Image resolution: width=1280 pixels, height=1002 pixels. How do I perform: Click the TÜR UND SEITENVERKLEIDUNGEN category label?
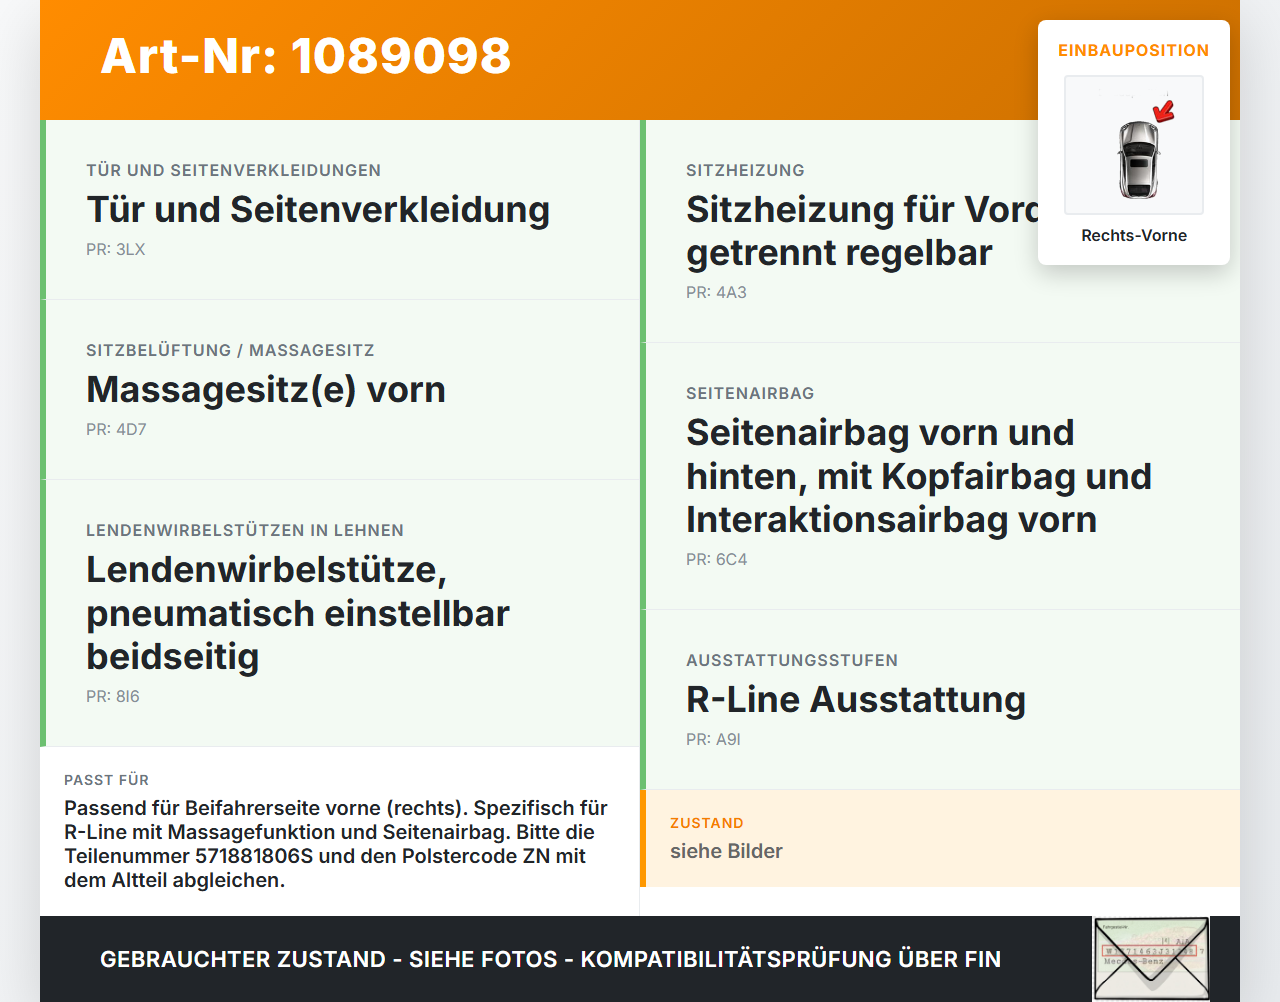234,170
